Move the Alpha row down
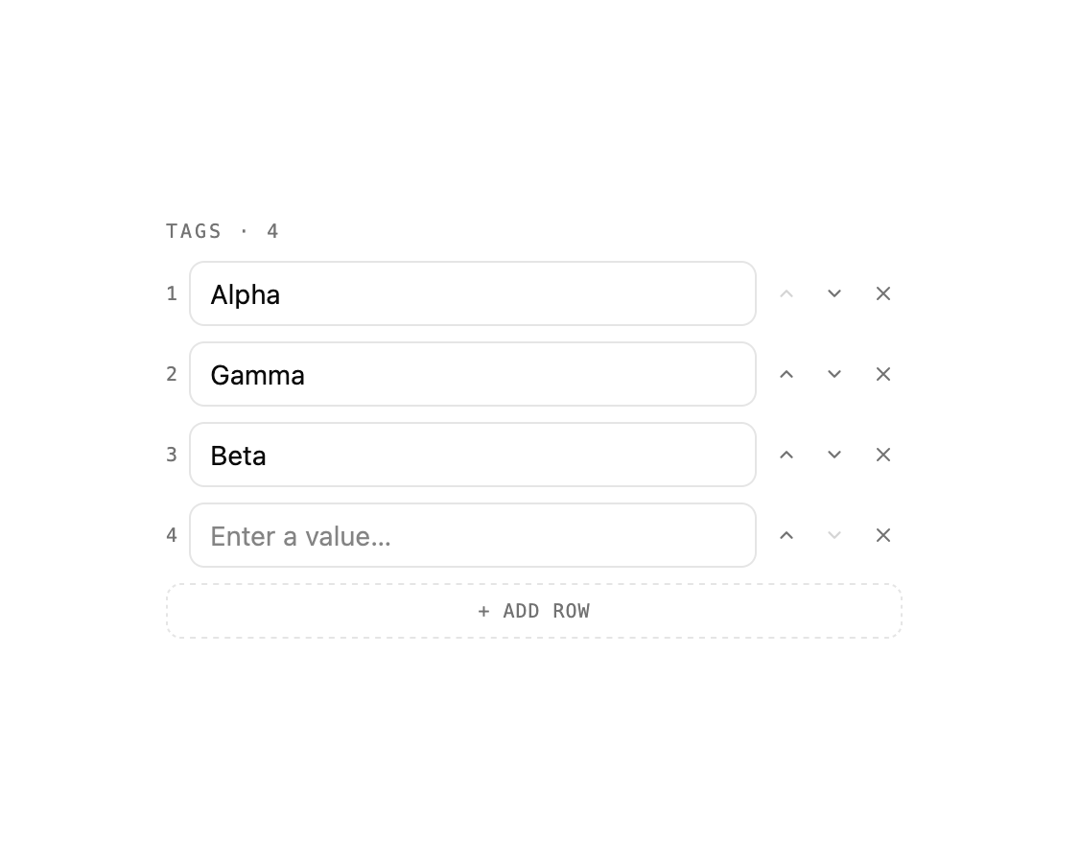The height and width of the screenshot is (842, 1080). (834, 294)
